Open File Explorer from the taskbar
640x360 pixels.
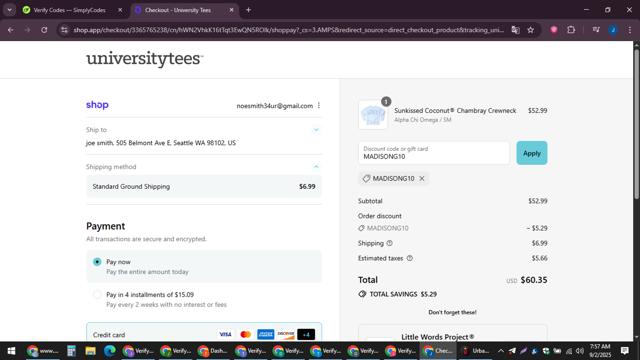coord(90,351)
